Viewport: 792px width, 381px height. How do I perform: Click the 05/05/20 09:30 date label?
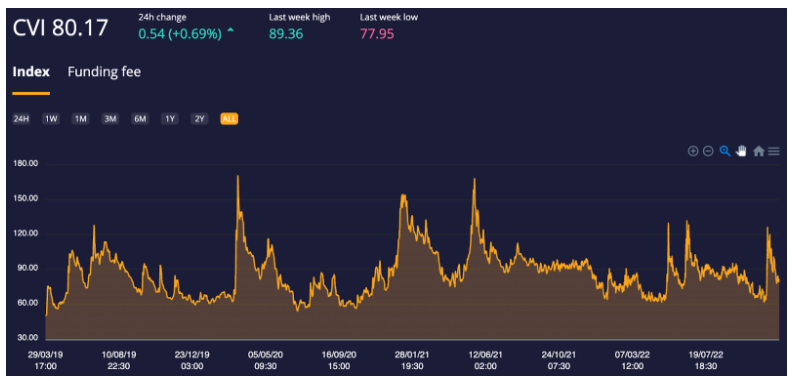266,360
